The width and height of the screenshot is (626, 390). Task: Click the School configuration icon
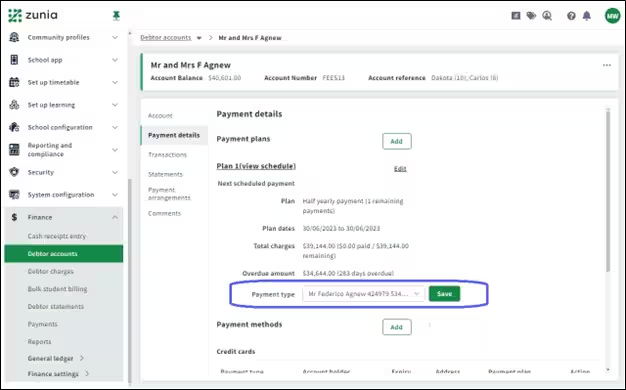14,127
